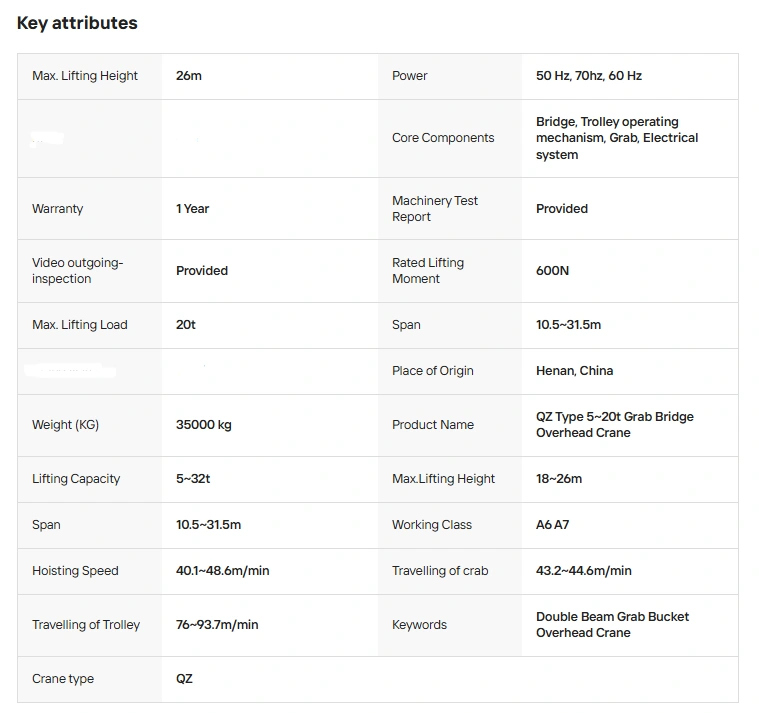Select the Power frequency value 50 Hz, 70hz, 60 Hz
759x713 pixels.
pyautogui.click(x=589, y=76)
